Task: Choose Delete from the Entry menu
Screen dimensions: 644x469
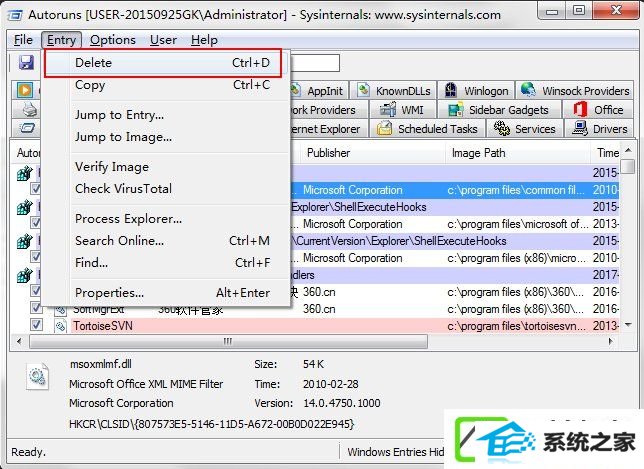Action: [163, 63]
